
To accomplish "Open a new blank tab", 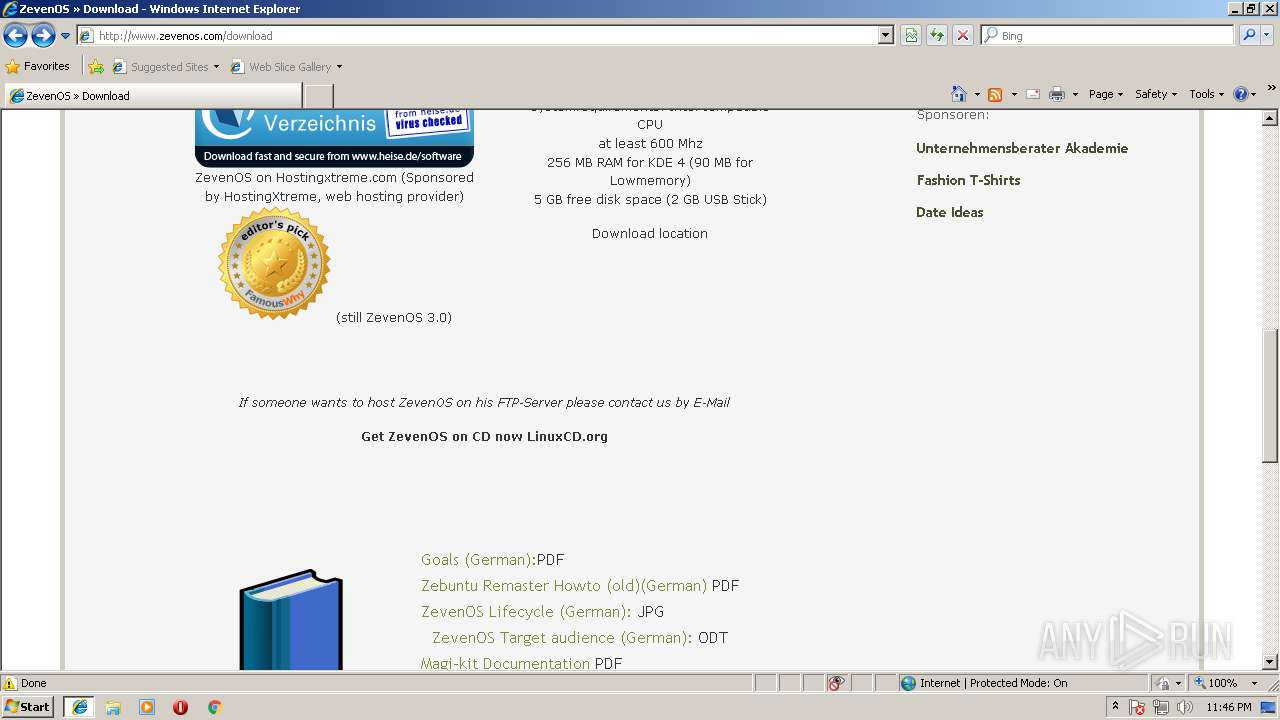I will [x=318, y=96].
